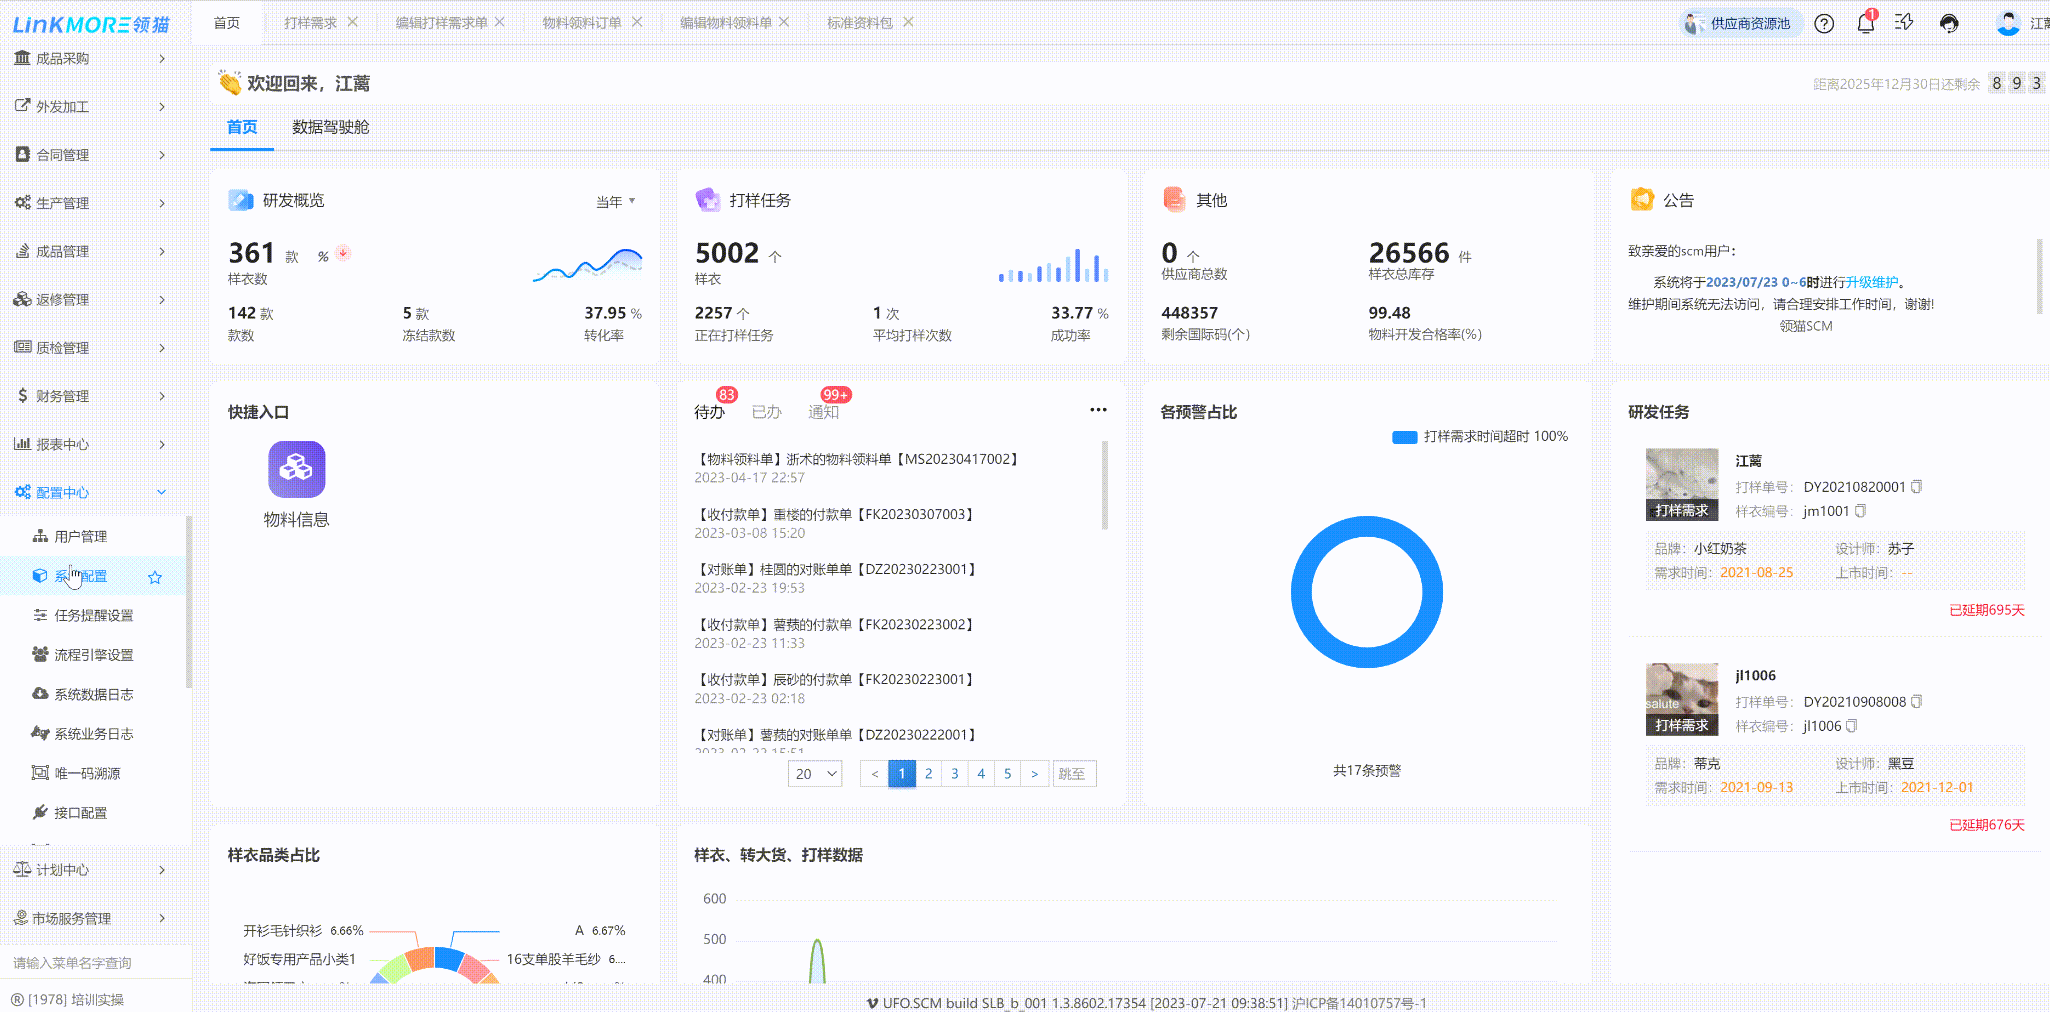Copy sample order number DY20210820001
Image resolution: width=2050 pixels, height=1012 pixels.
[1917, 487]
